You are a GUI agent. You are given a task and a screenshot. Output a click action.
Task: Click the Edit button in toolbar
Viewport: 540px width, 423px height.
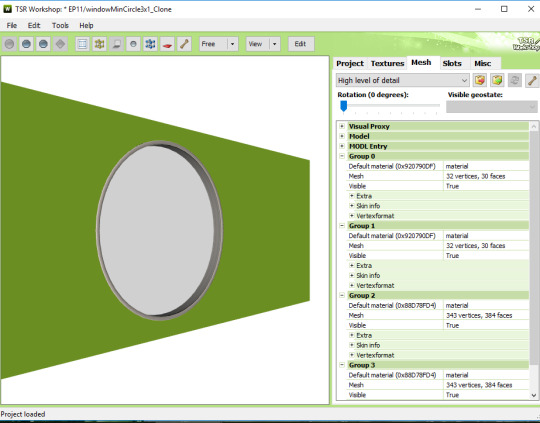pos(301,44)
